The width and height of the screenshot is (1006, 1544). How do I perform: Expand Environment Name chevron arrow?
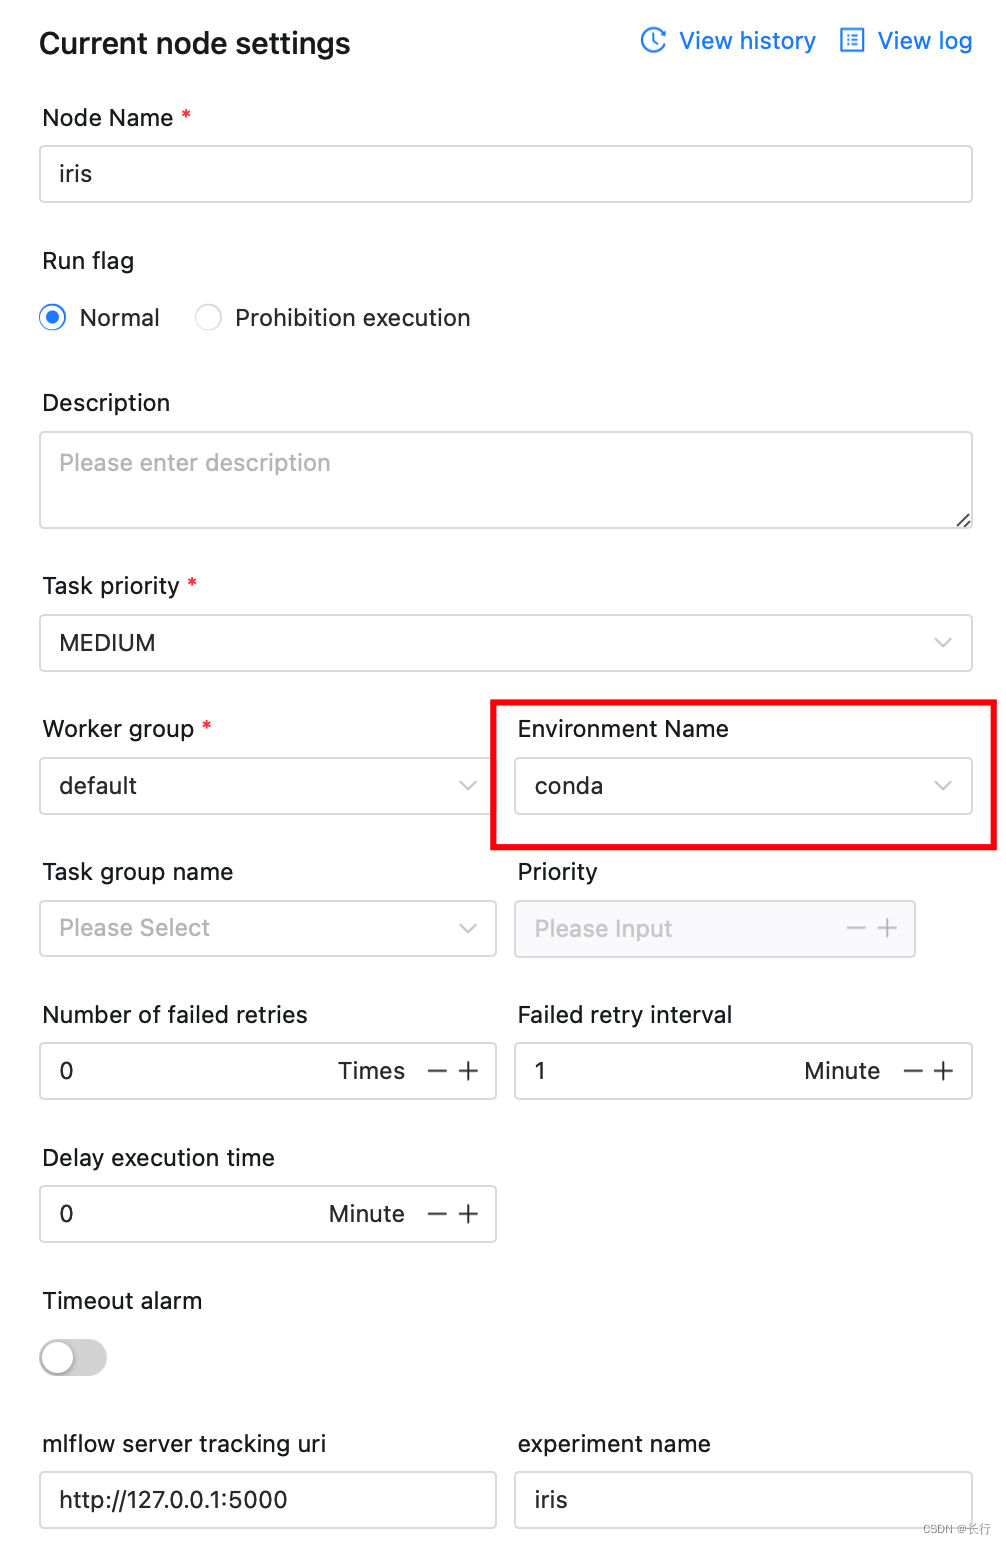click(942, 786)
